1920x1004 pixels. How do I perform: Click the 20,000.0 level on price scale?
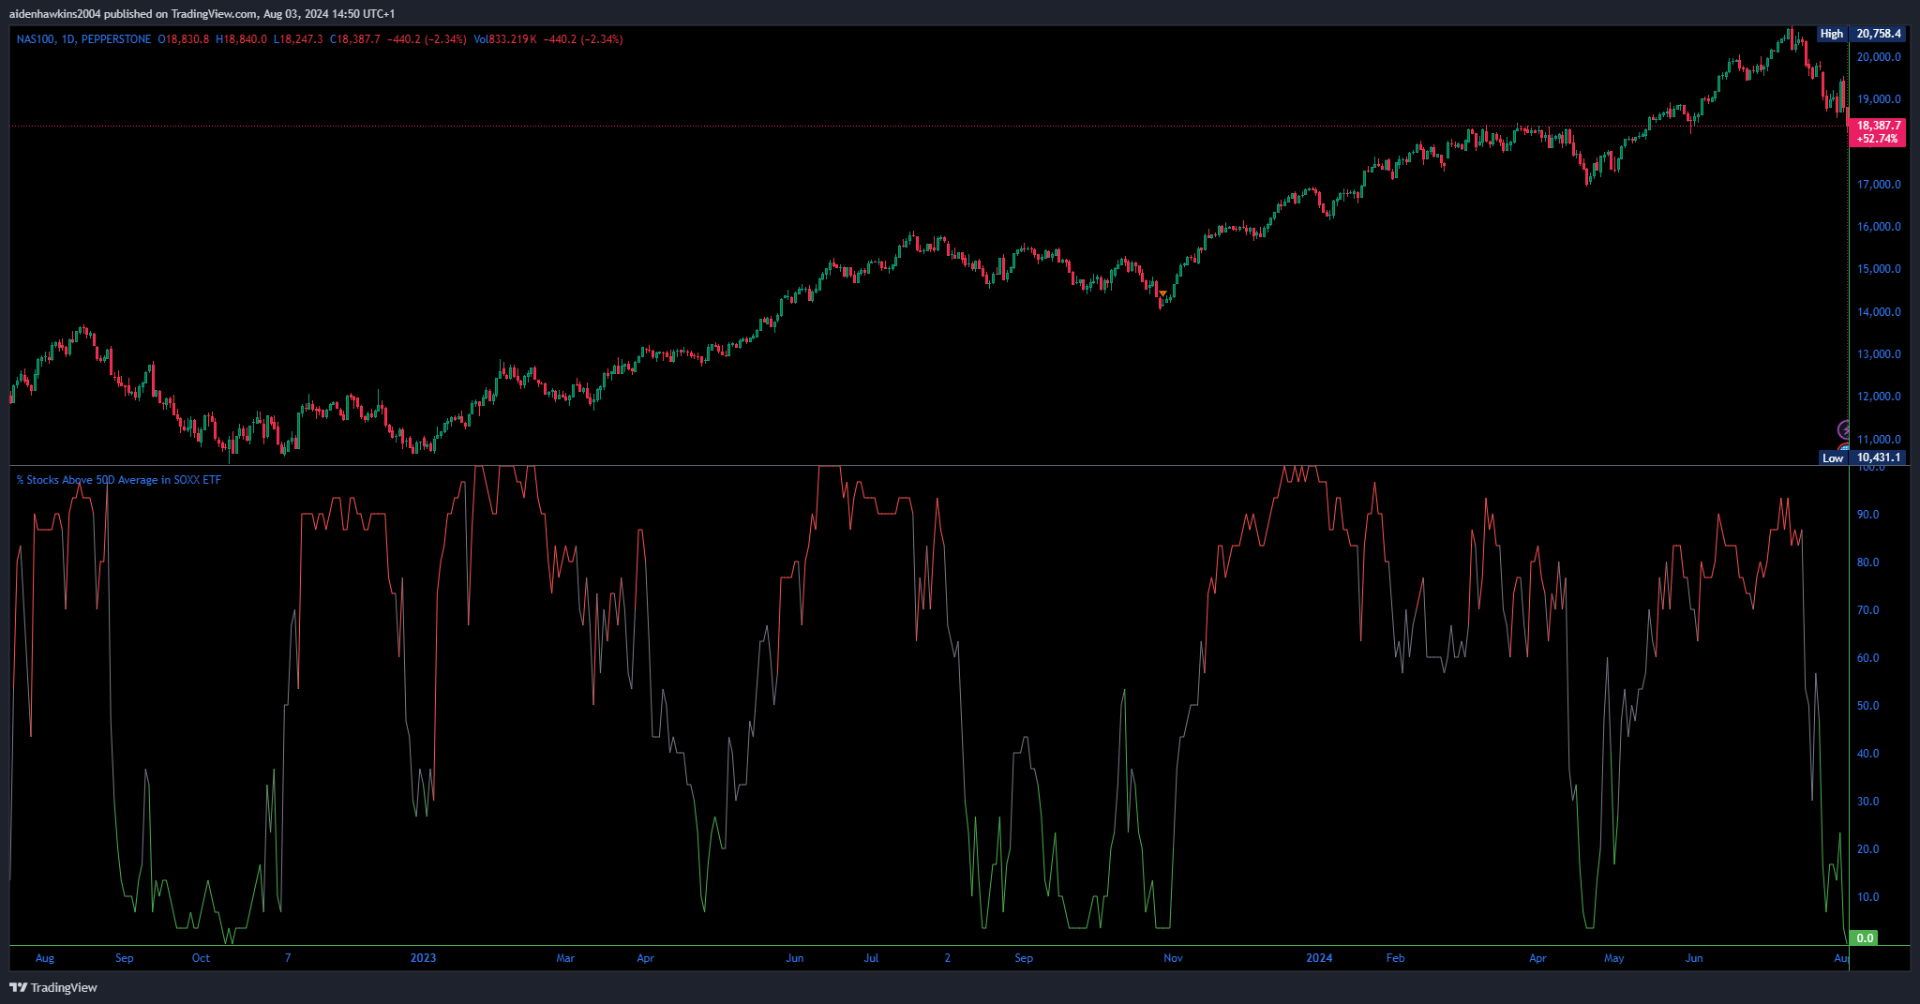pyautogui.click(x=1878, y=57)
